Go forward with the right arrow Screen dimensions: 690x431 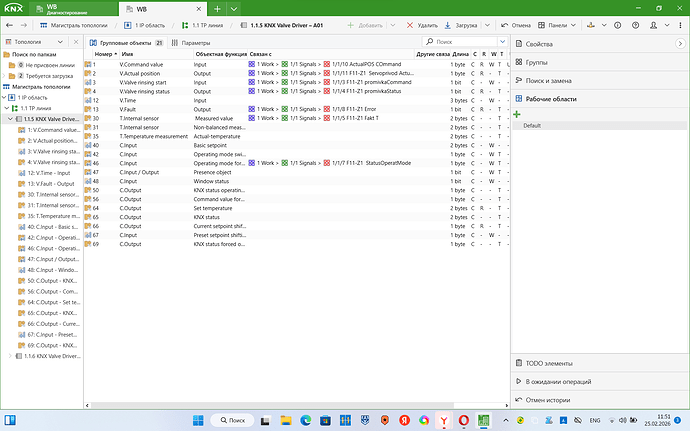click(24, 26)
